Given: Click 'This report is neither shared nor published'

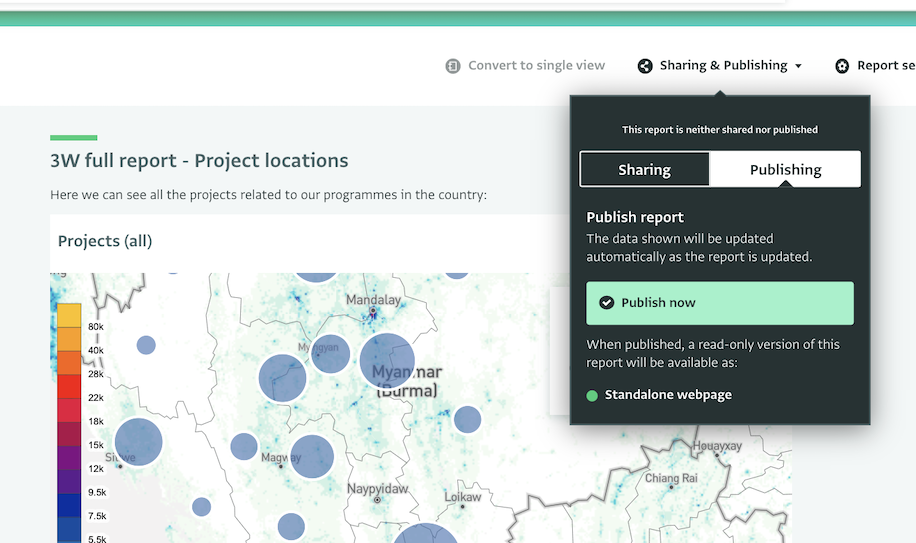Looking at the screenshot, I should (x=720, y=130).
